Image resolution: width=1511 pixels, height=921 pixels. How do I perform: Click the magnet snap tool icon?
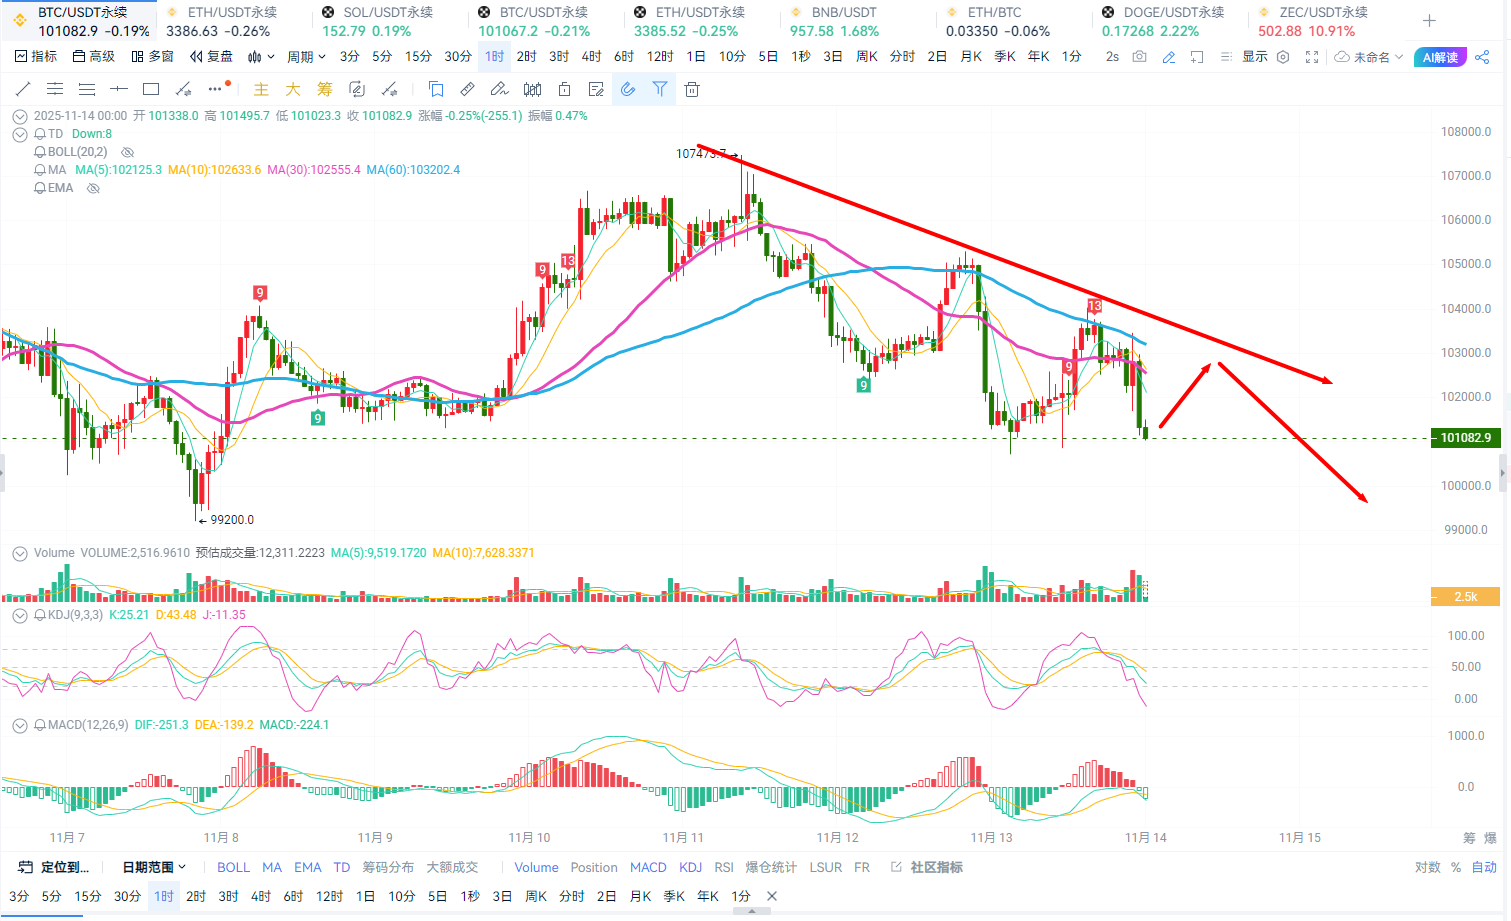[628, 90]
